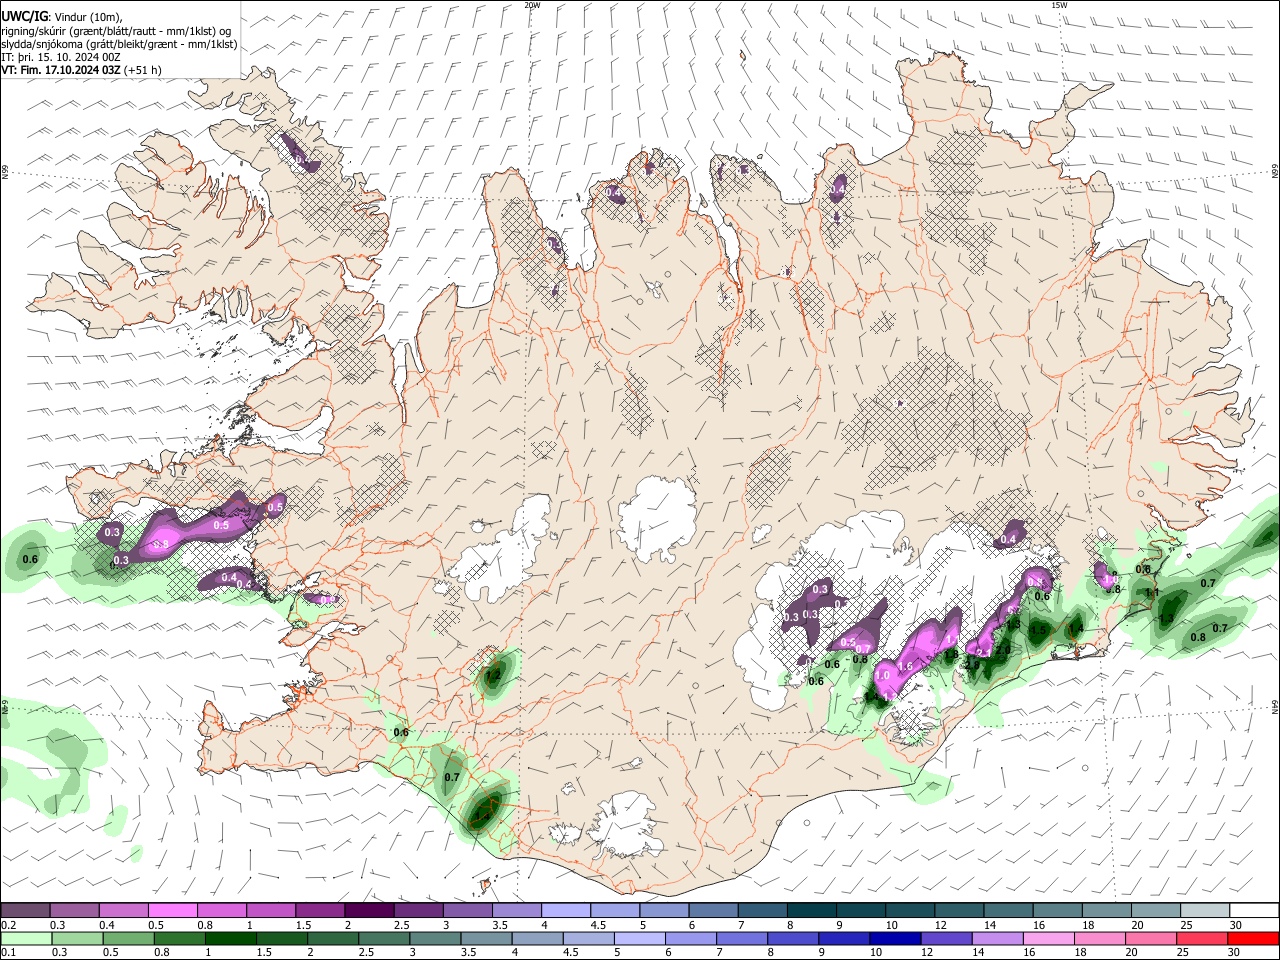The height and width of the screenshot is (960, 1280).
Task: Click the green '1.2' precipitation value on the map
Action: 493,675
